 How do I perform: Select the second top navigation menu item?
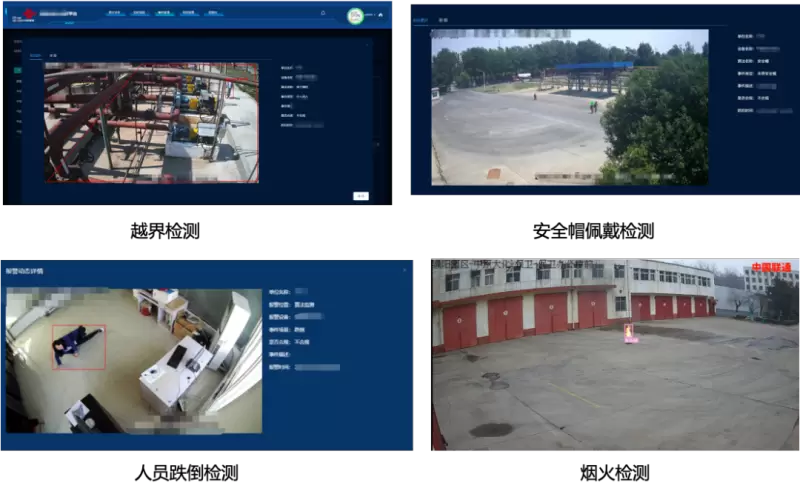[x=139, y=13]
